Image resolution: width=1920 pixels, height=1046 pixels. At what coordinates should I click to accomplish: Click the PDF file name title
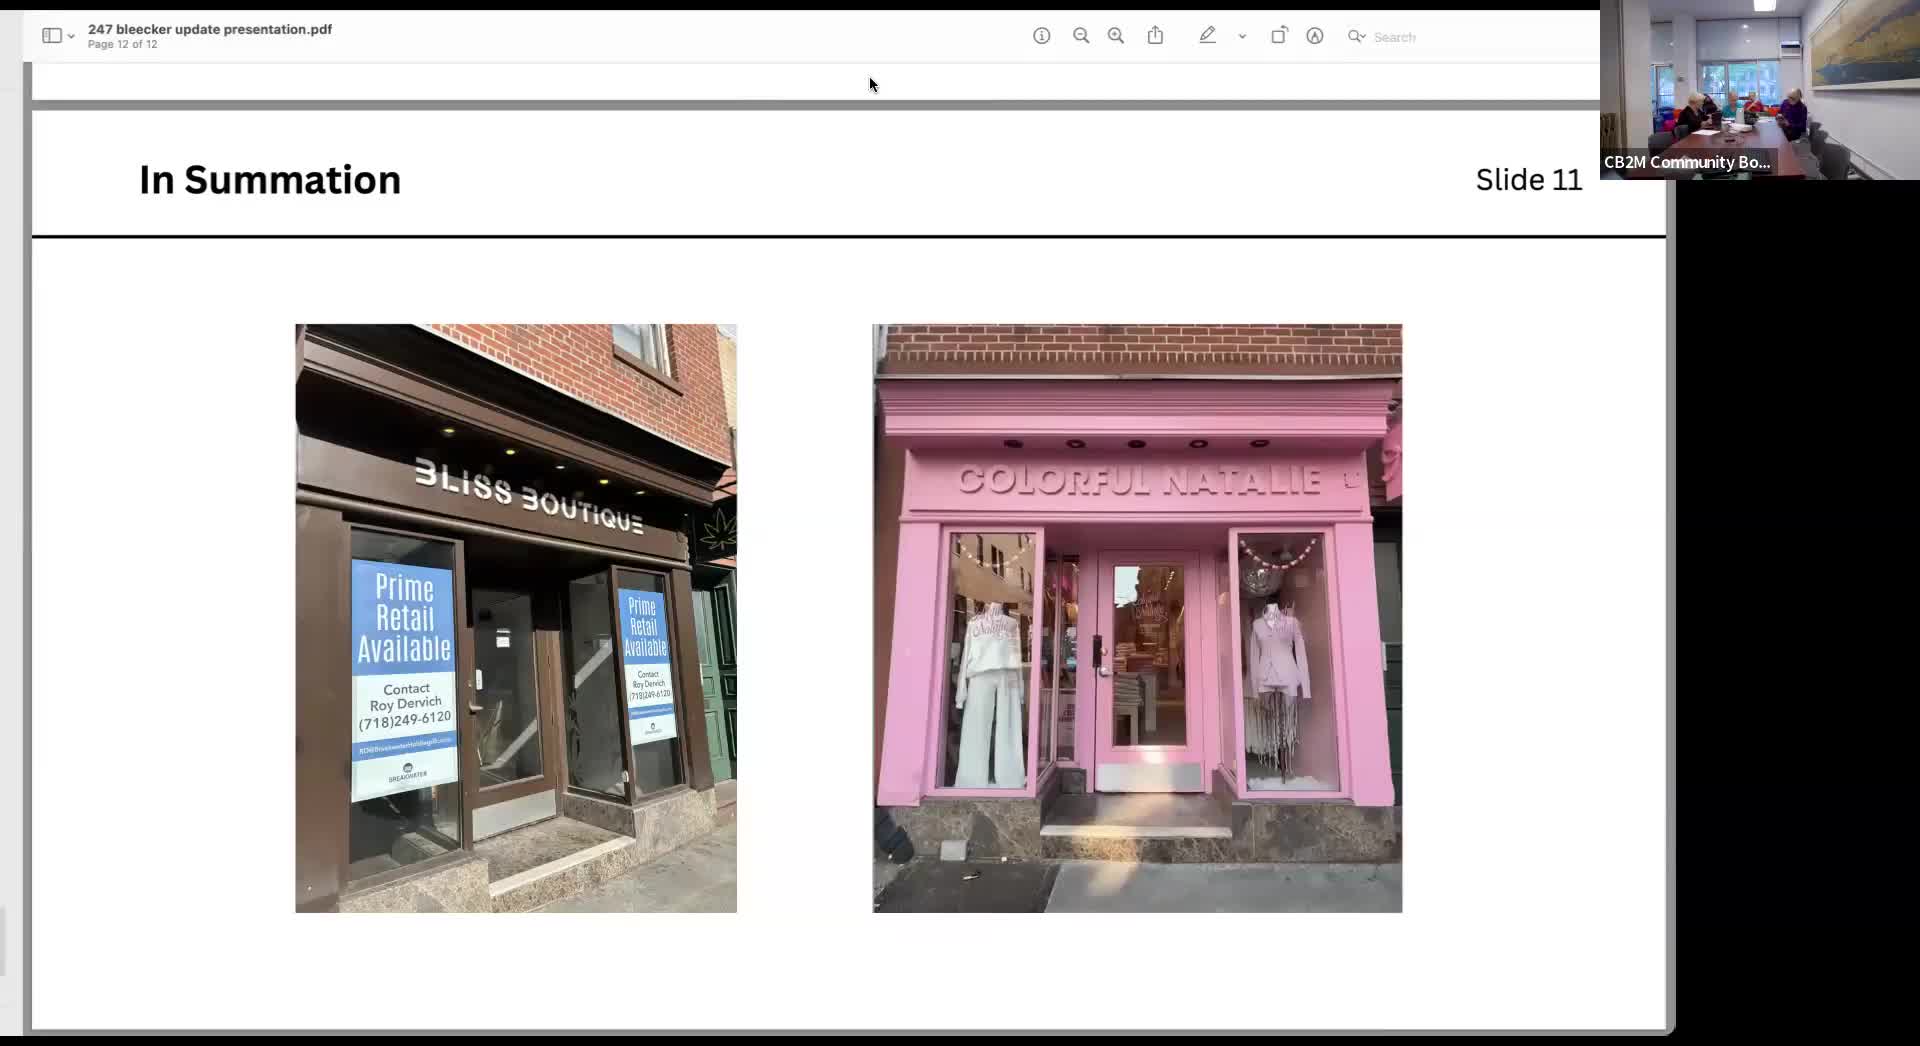point(210,29)
